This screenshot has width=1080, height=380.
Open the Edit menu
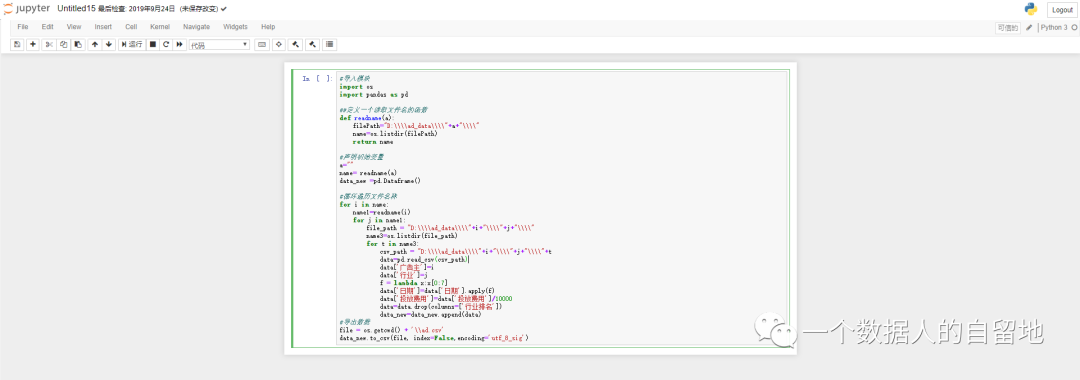pos(48,27)
